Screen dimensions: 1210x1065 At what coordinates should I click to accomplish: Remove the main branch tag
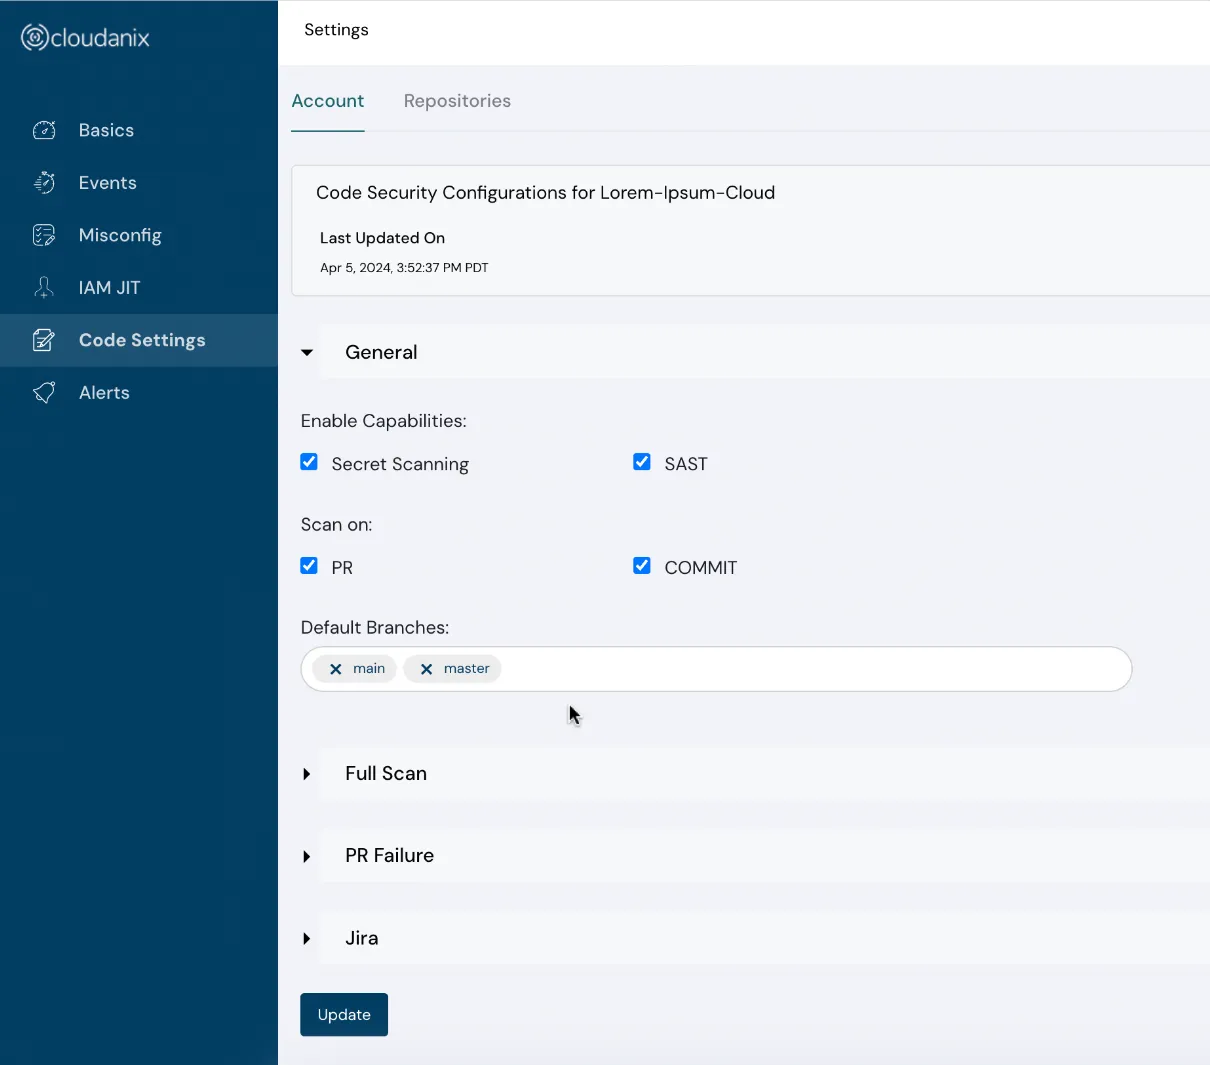point(337,669)
